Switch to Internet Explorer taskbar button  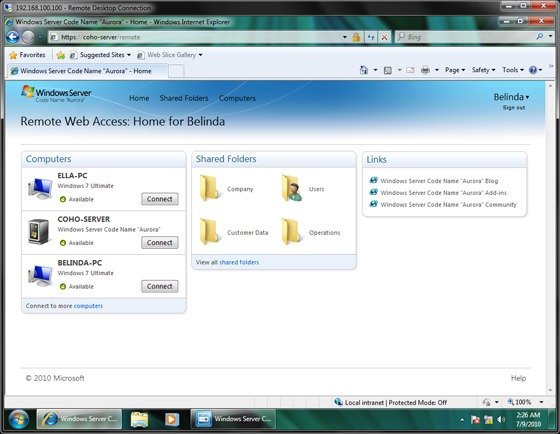pyautogui.click(x=79, y=419)
